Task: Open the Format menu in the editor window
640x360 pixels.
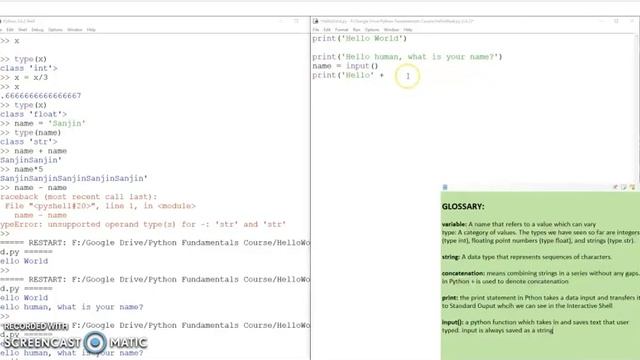Action: click(342, 30)
